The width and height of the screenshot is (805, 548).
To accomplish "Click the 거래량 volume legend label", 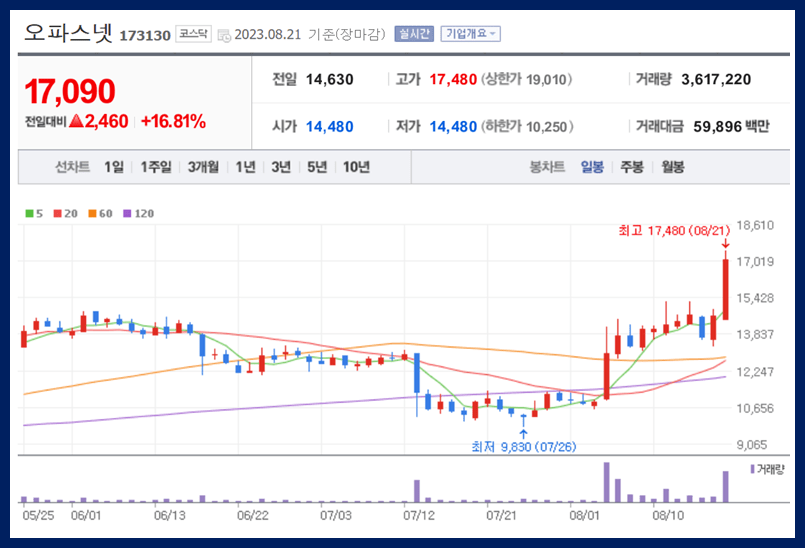I will click(x=770, y=469).
